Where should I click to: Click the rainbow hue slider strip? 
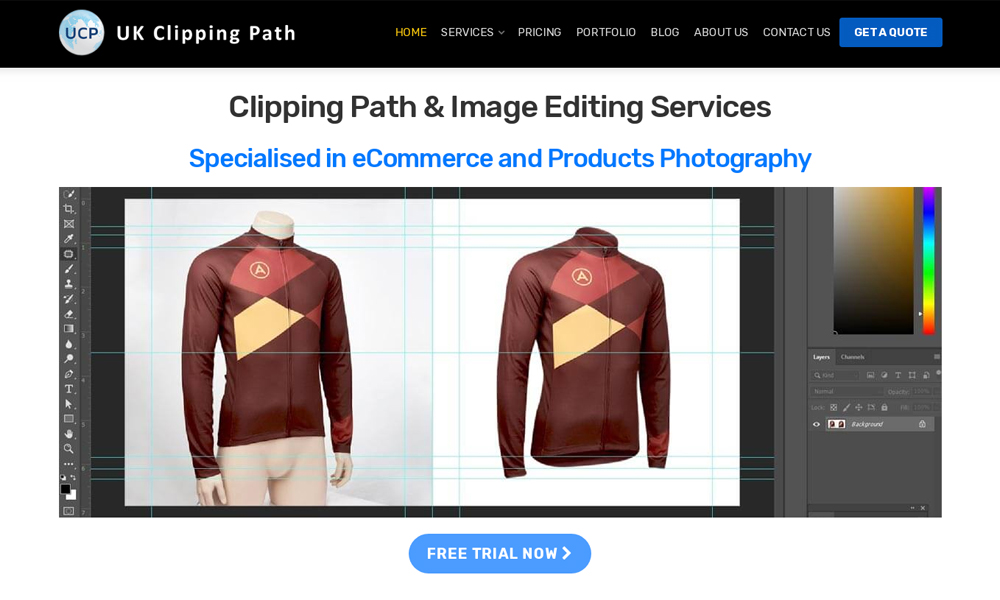click(929, 260)
